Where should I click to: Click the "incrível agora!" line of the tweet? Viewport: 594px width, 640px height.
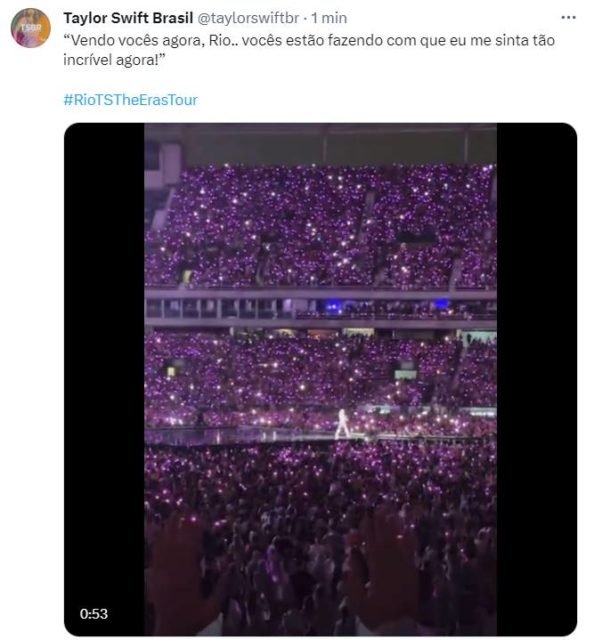coord(114,60)
